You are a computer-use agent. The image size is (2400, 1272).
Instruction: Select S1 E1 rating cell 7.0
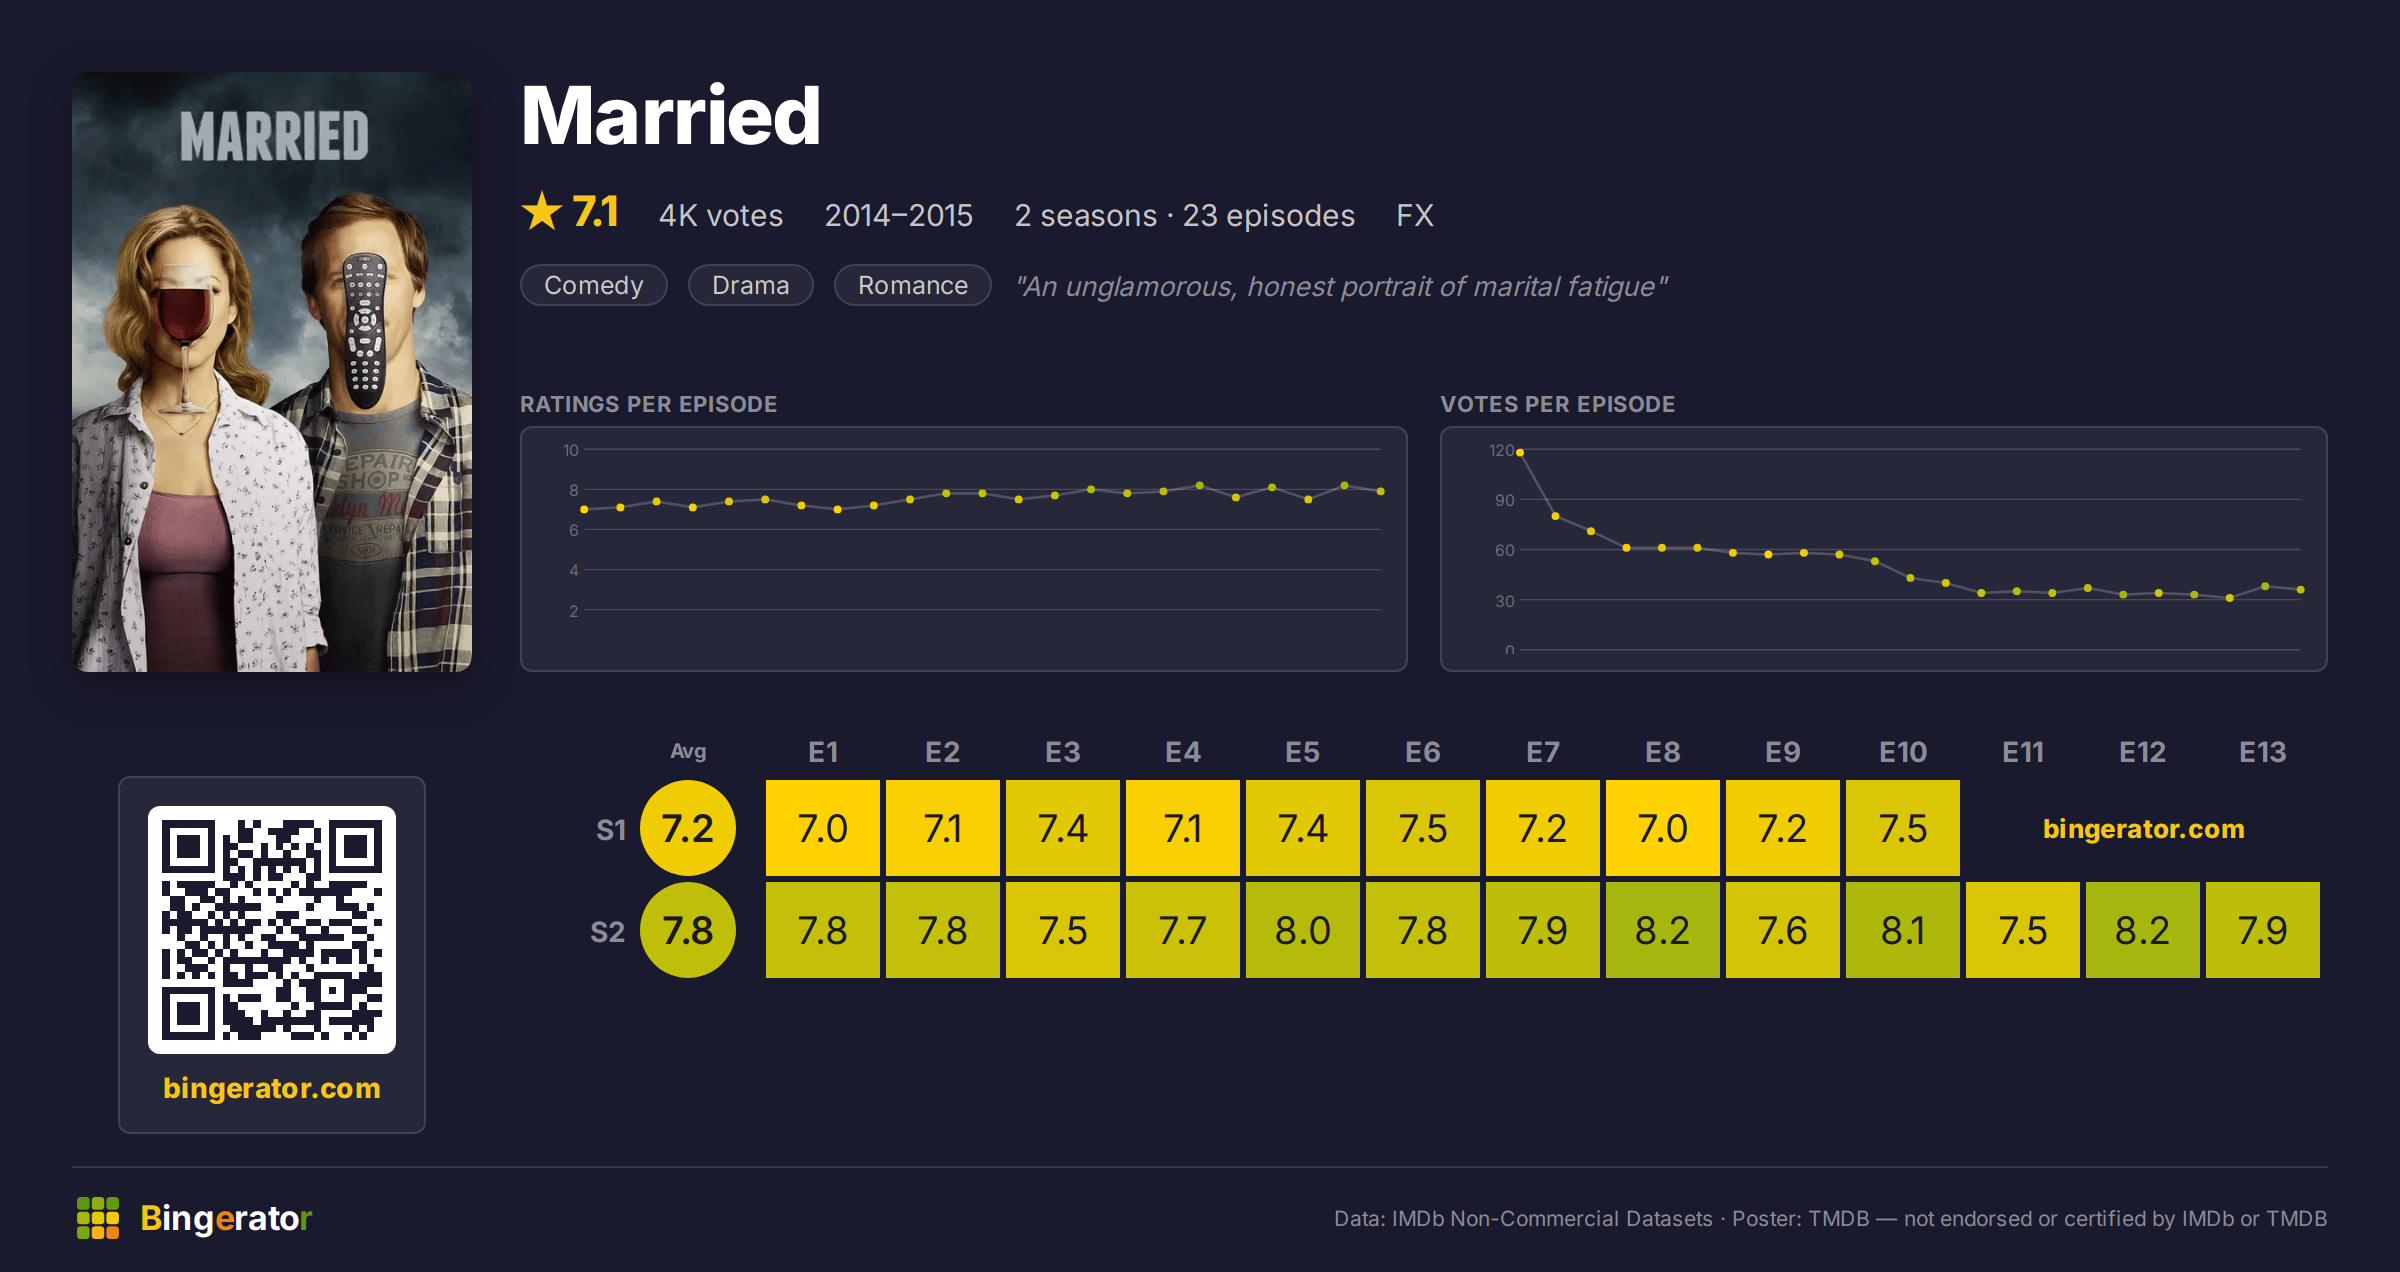[x=823, y=829]
